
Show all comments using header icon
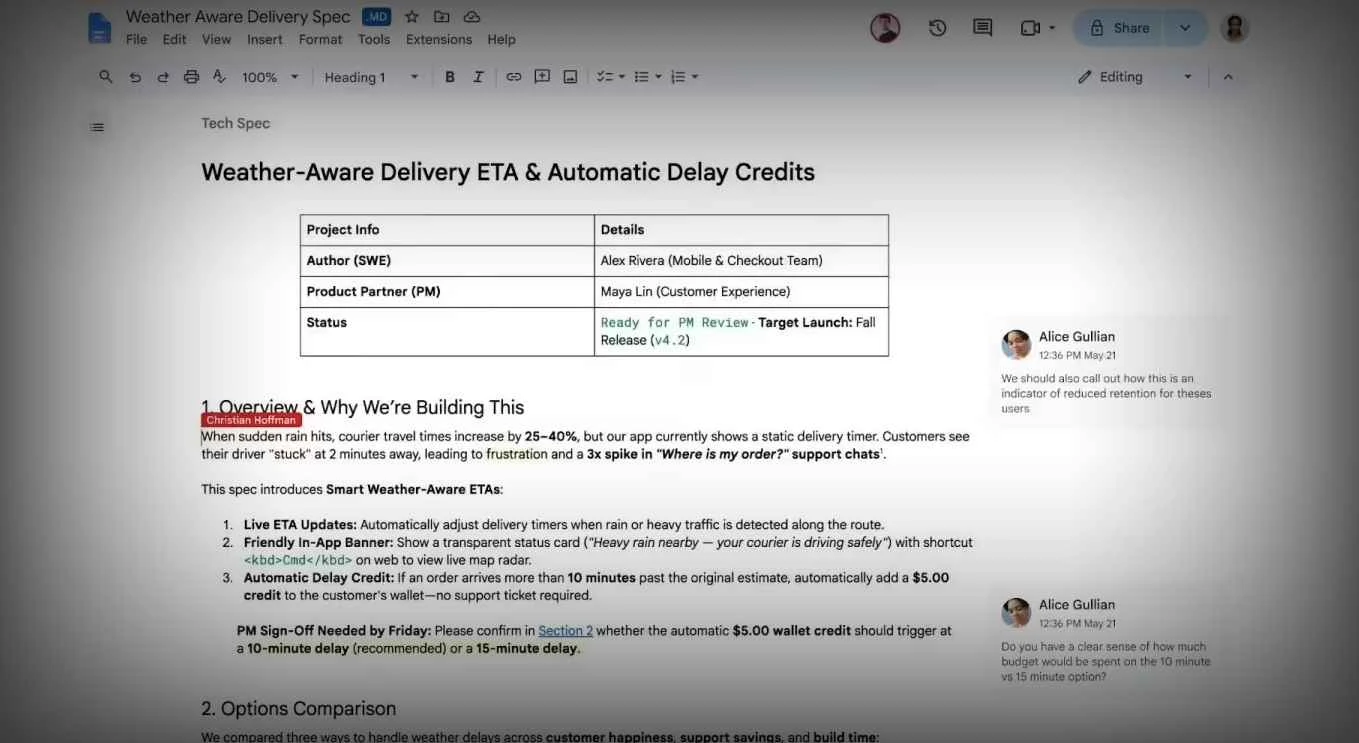[x=983, y=28]
